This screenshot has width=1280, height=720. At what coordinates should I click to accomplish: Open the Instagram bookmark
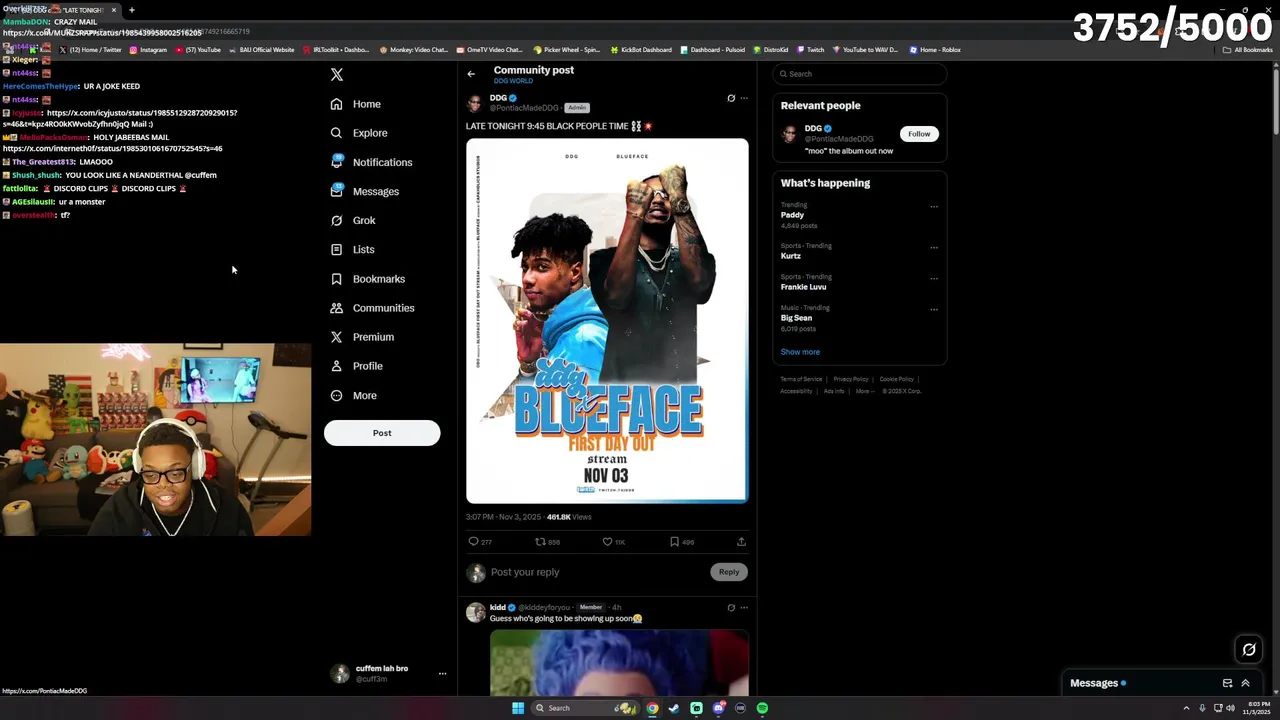(148, 50)
